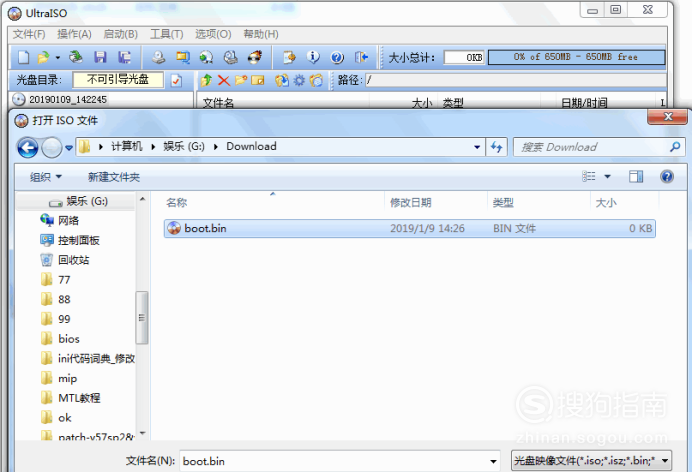Click the 0KB total size field
This screenshot has width=692, height=472.
point(464,57)
